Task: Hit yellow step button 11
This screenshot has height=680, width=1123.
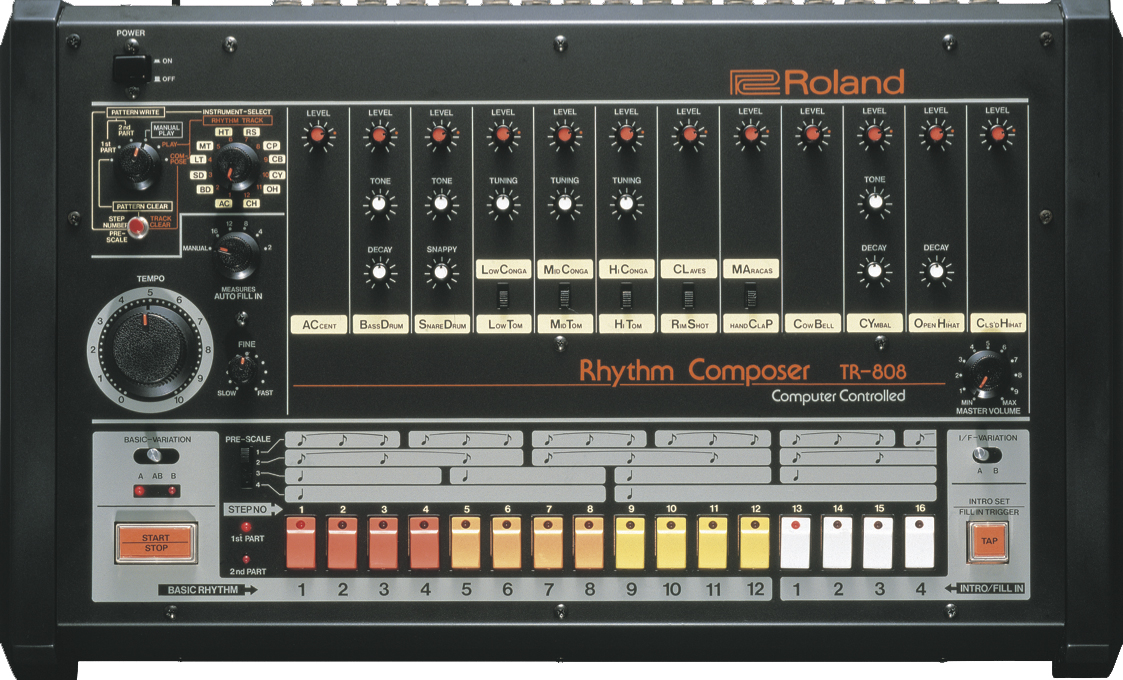Action: click(x=713, y=543)
